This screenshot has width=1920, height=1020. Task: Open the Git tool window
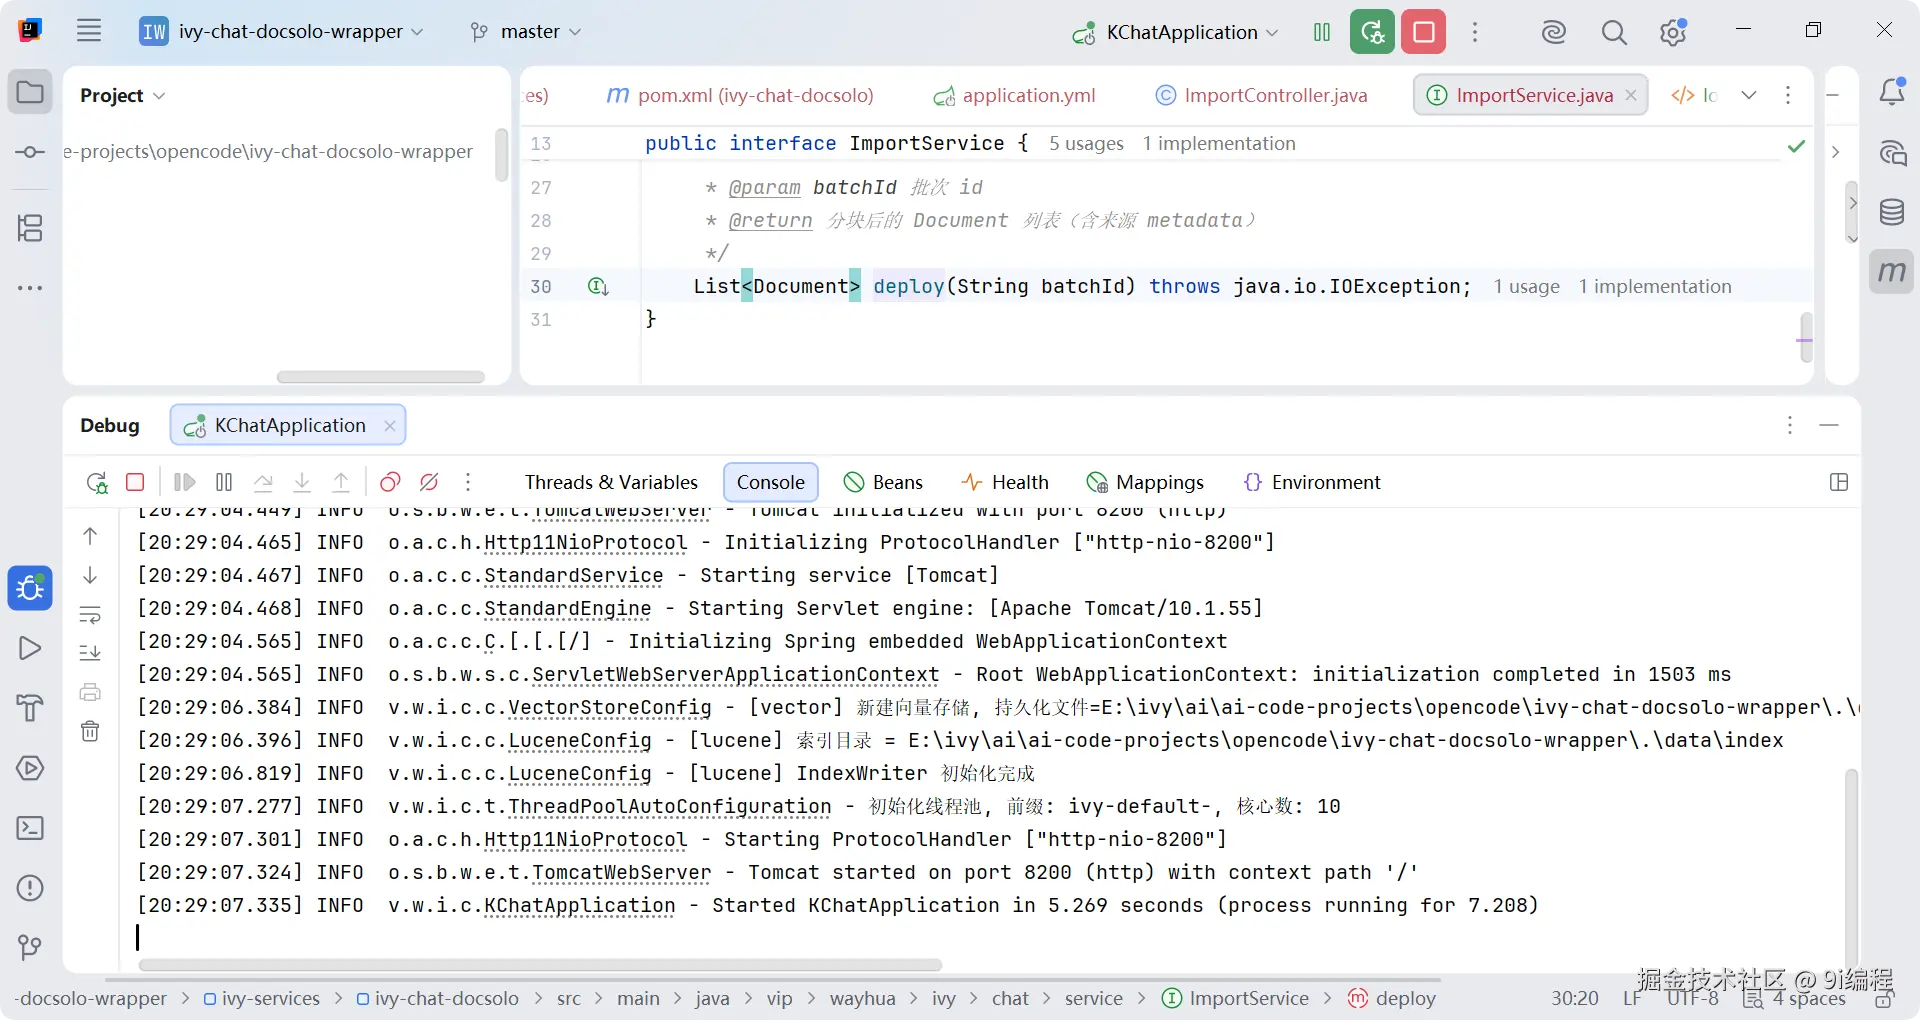click(30, 947)
